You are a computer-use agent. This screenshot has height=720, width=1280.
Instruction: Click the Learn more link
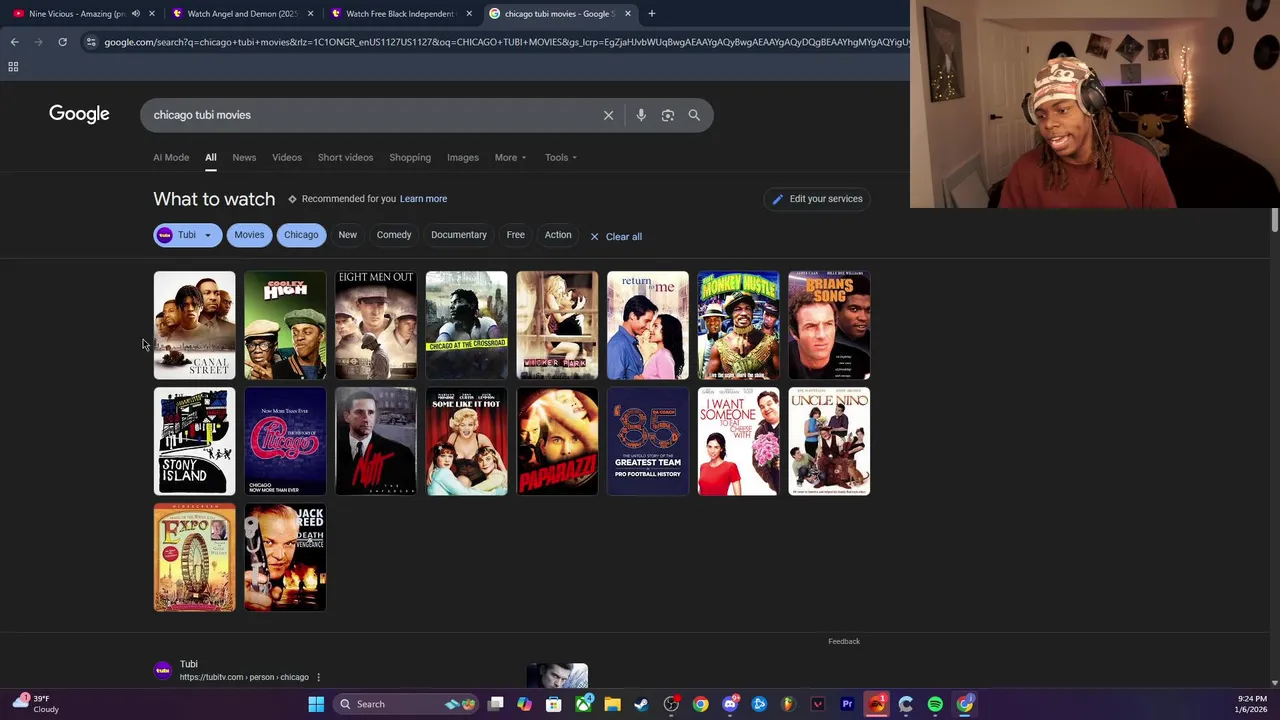423,199
